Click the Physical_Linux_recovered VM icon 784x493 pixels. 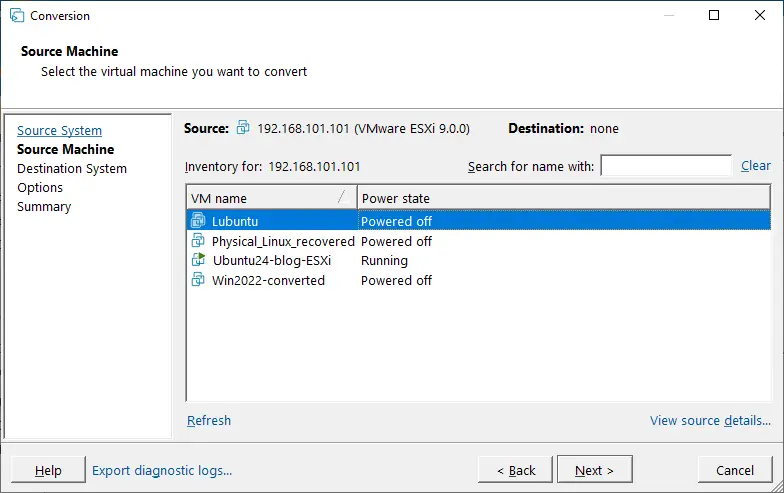point(198,240)
